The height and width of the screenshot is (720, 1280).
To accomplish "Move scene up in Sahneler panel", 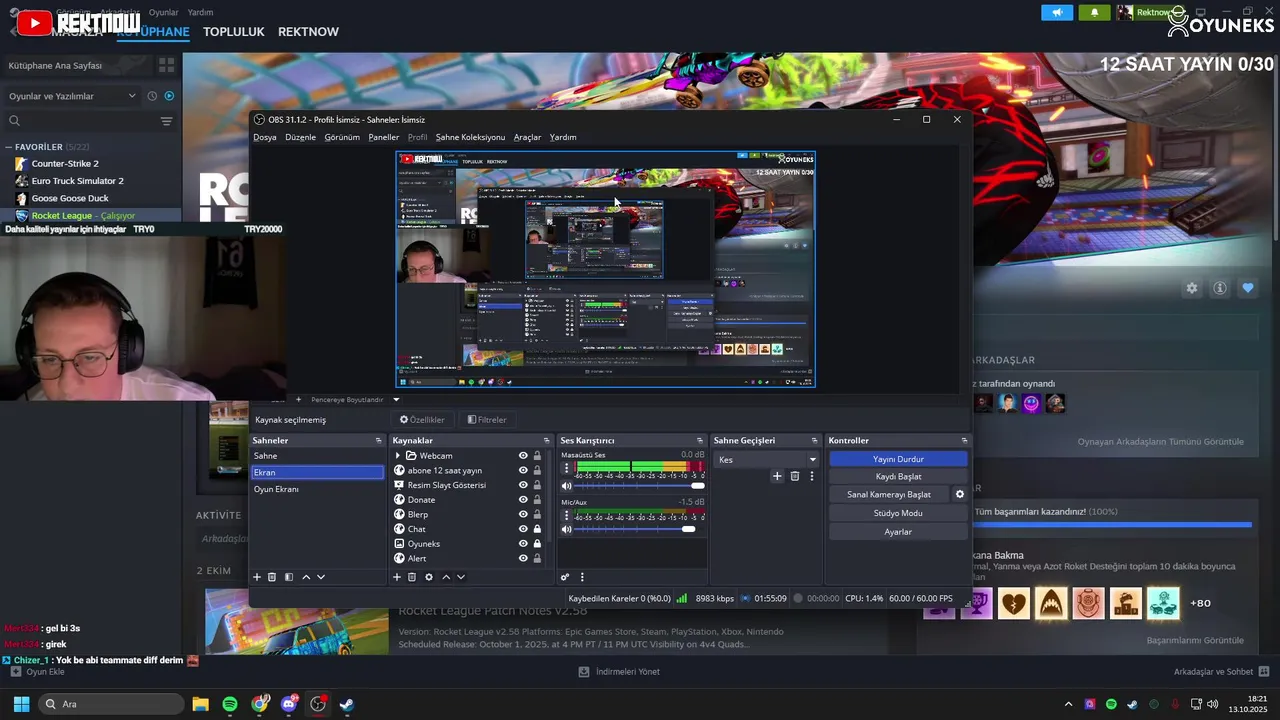I will [x=306, y=577].
